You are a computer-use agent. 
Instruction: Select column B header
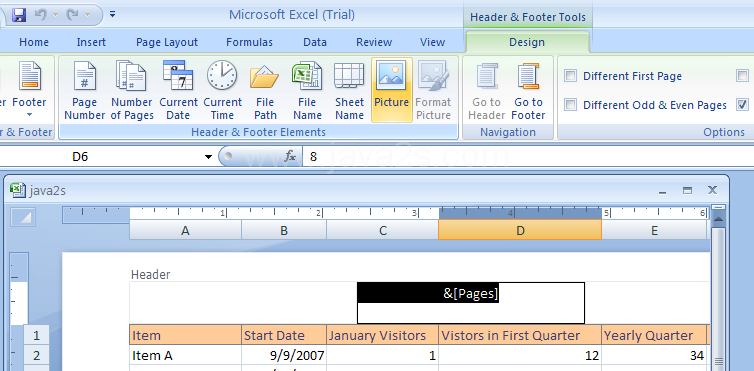coord(284,231)
